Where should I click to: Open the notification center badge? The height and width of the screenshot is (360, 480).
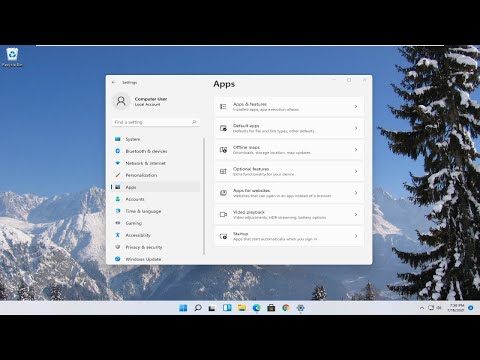[x=471, y=308]
